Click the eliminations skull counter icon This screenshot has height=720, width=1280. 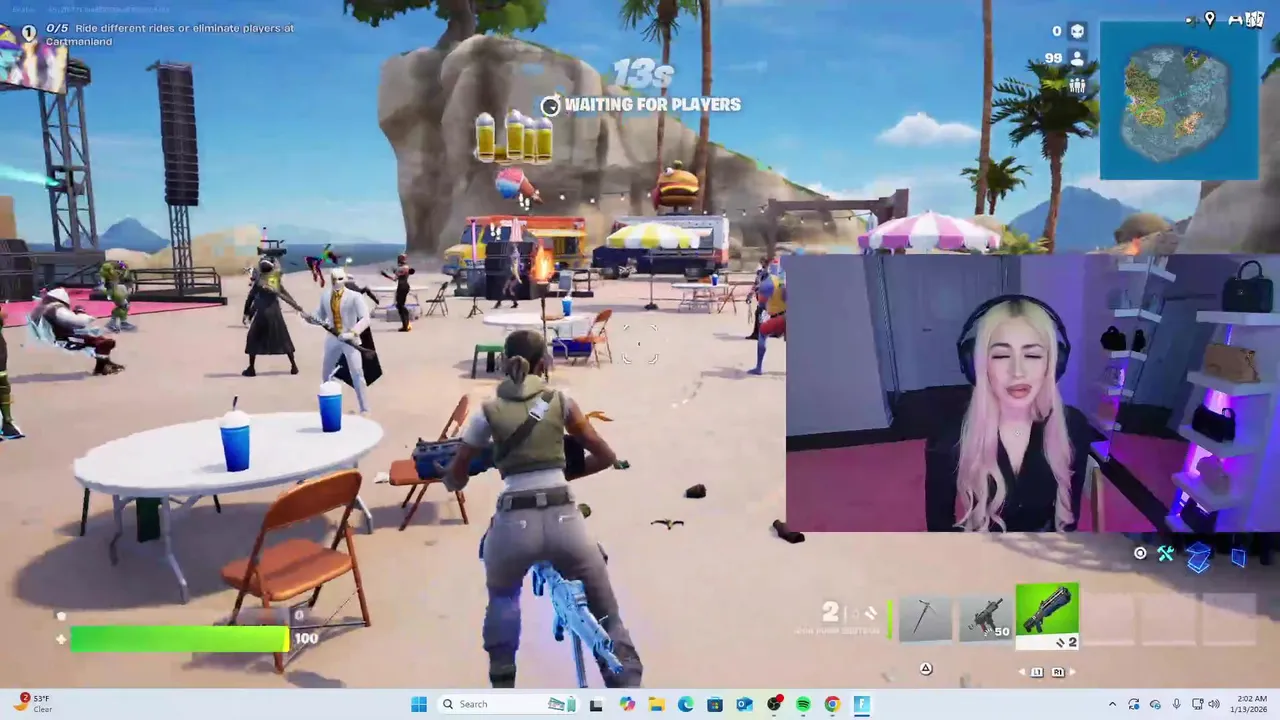1077,32
